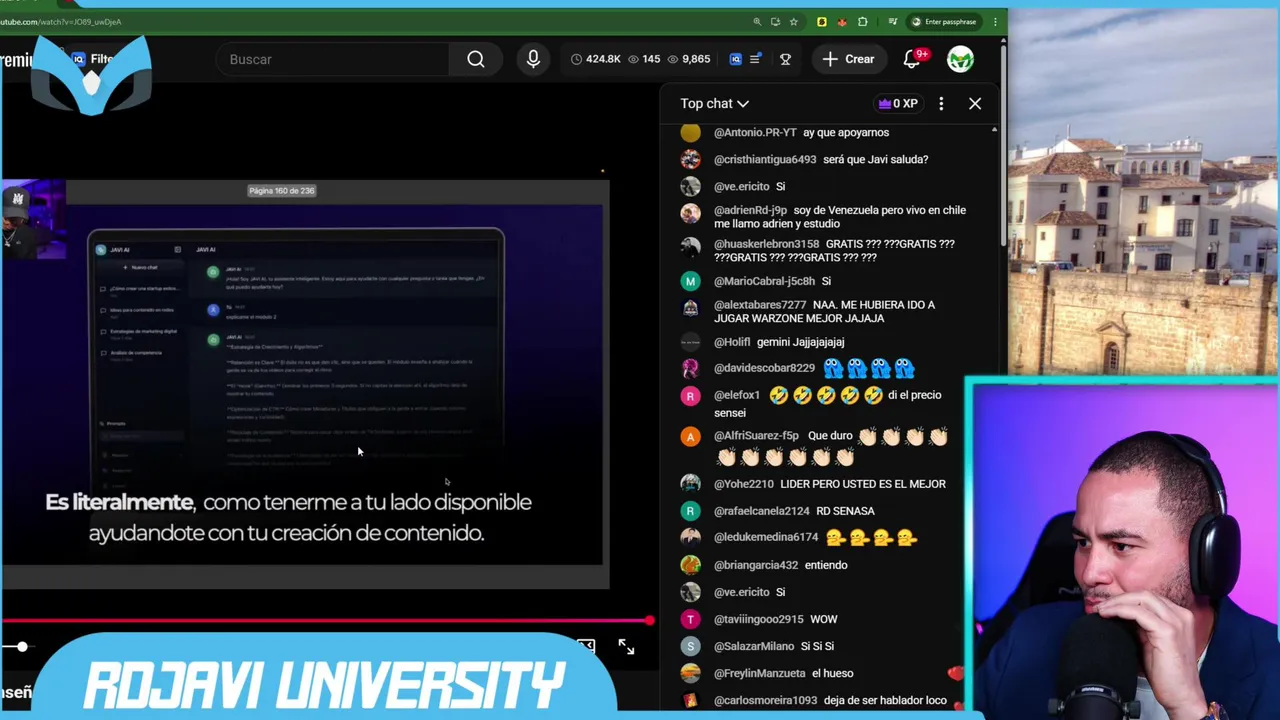
Task: Open the yellow extension icon in browser toolbar
Action: (821, 21)
